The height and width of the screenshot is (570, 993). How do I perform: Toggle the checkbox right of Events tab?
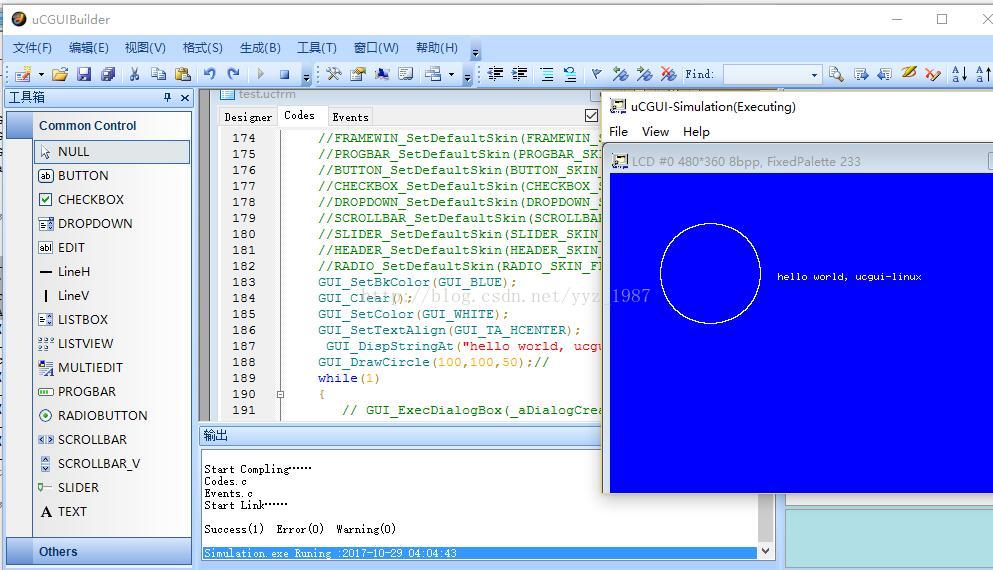(591, 116)
